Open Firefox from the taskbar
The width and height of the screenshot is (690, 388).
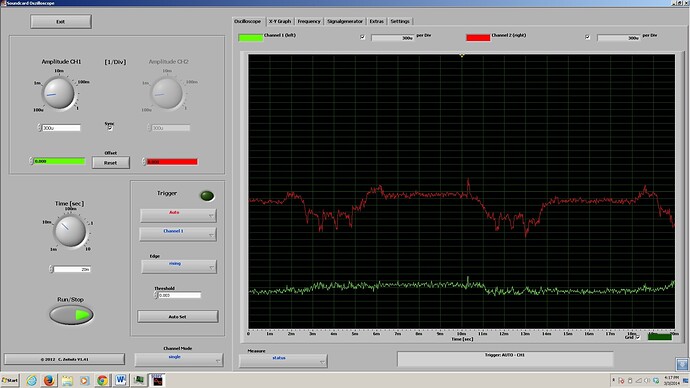click(49, 380)
